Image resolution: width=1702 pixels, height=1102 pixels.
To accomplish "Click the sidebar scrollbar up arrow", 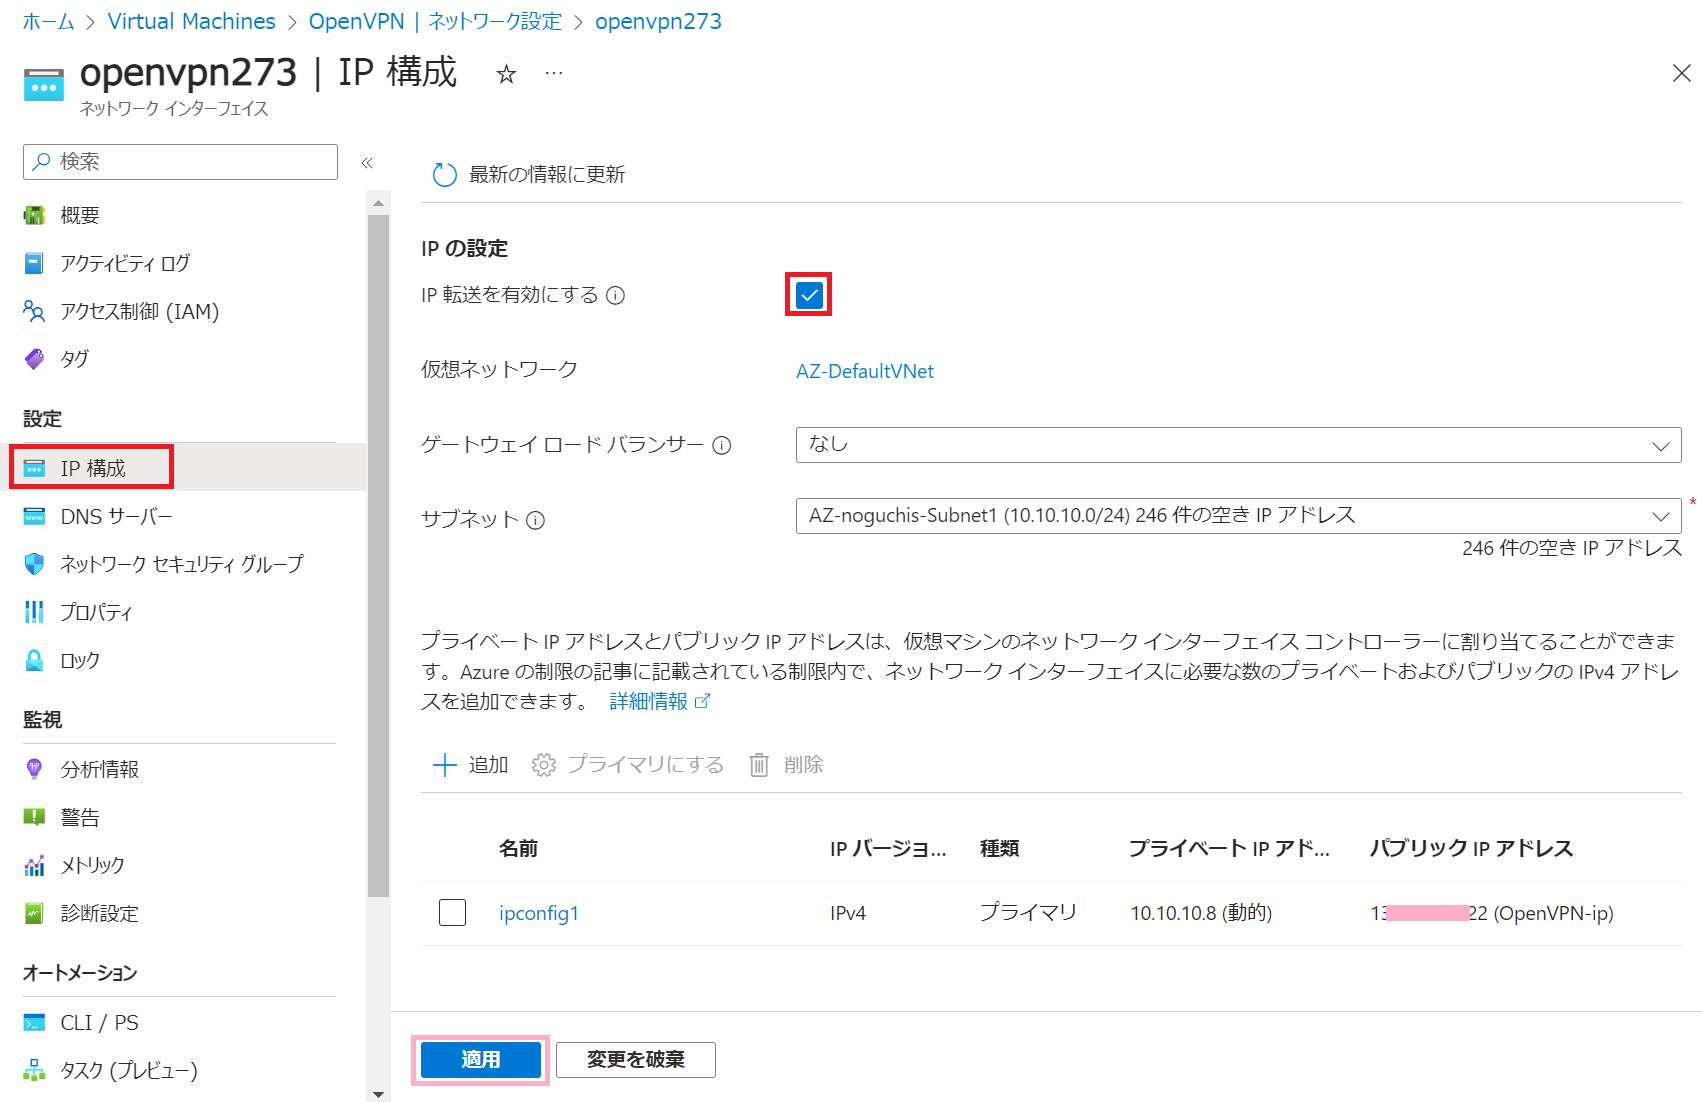I will (x=378, y=204).
